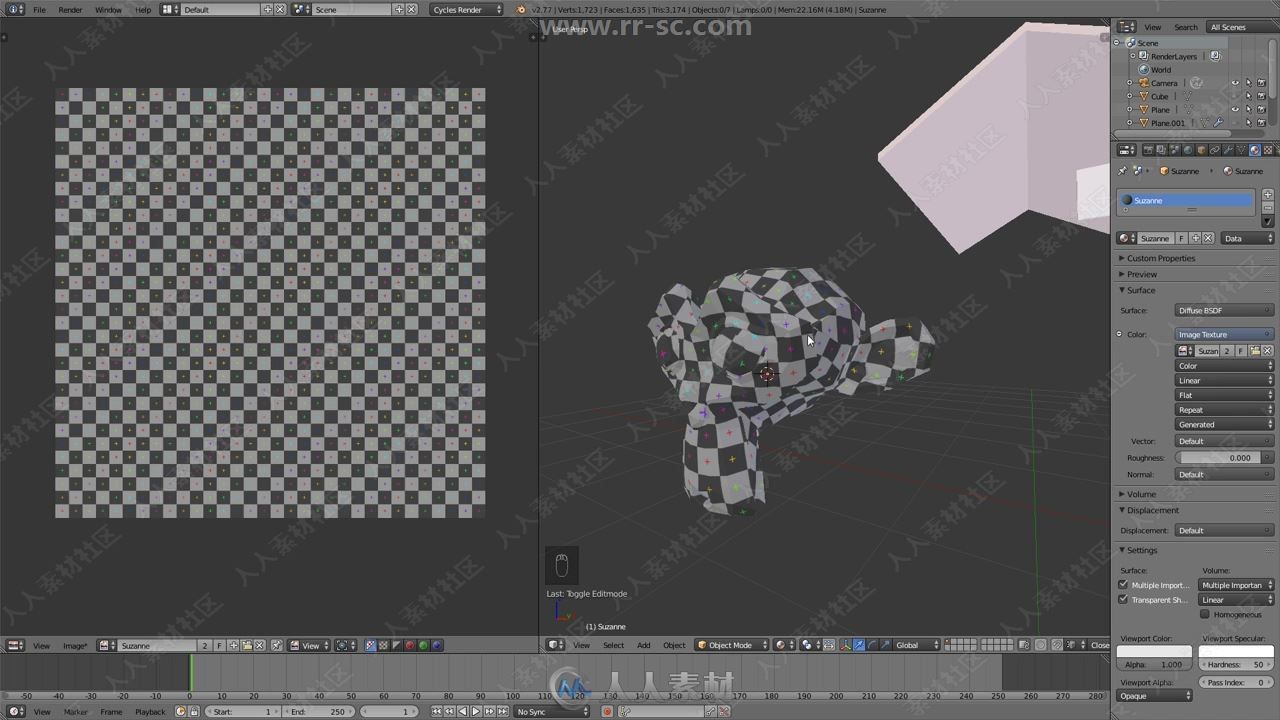The width and height of the screenshot is (1280, 720).
Task: Play animation forward button
Action: 476,712
